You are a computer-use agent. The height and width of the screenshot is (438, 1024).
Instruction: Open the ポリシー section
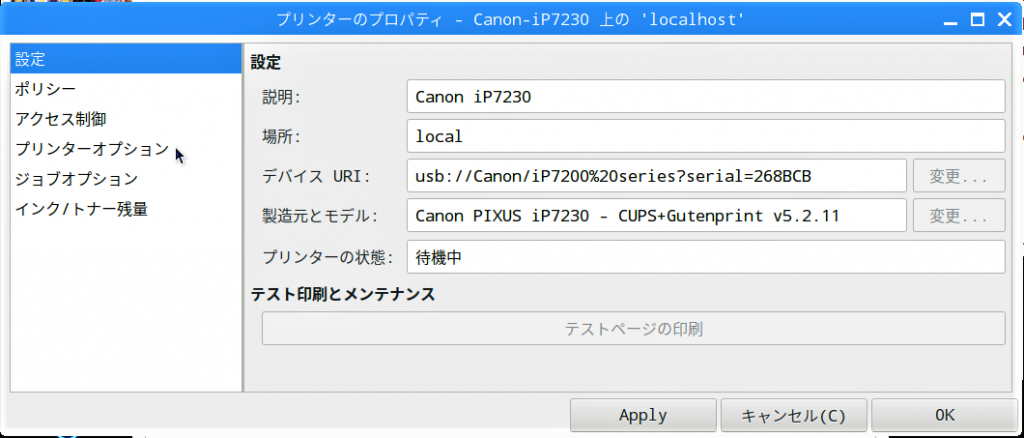(x=126, y=89)
